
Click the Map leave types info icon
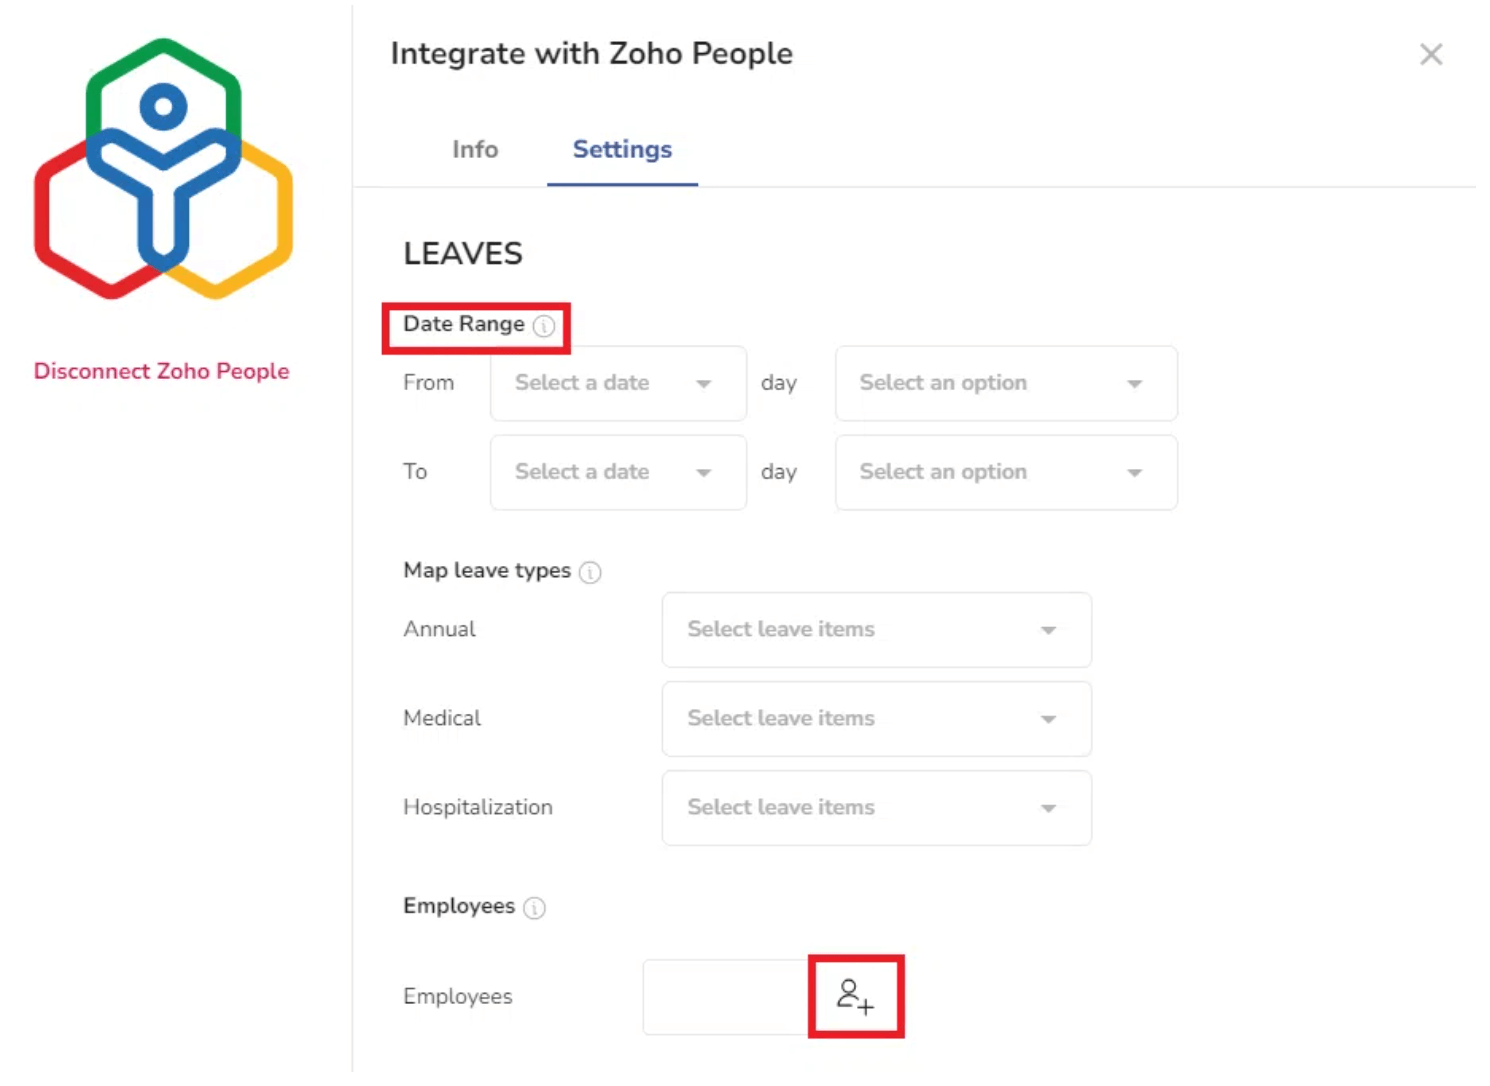[591, 572]
